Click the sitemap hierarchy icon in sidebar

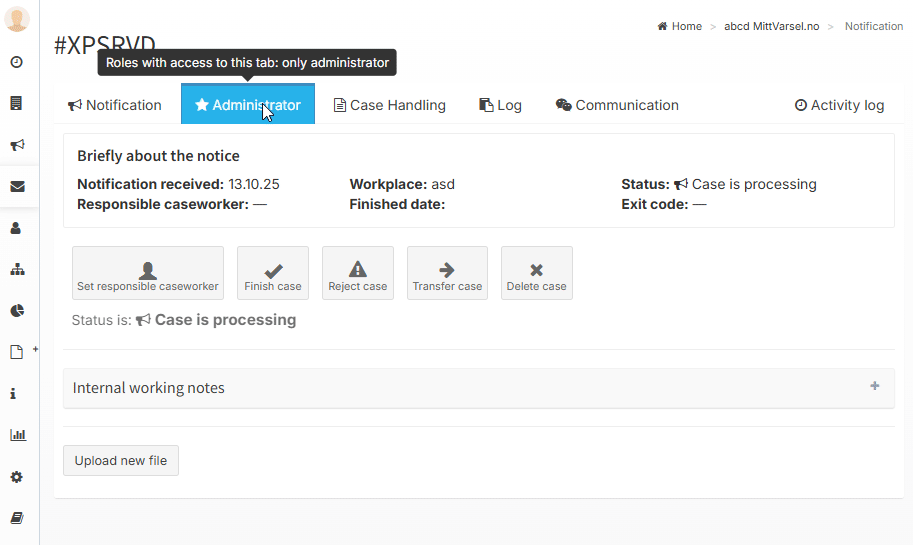(x=17, y=269)
